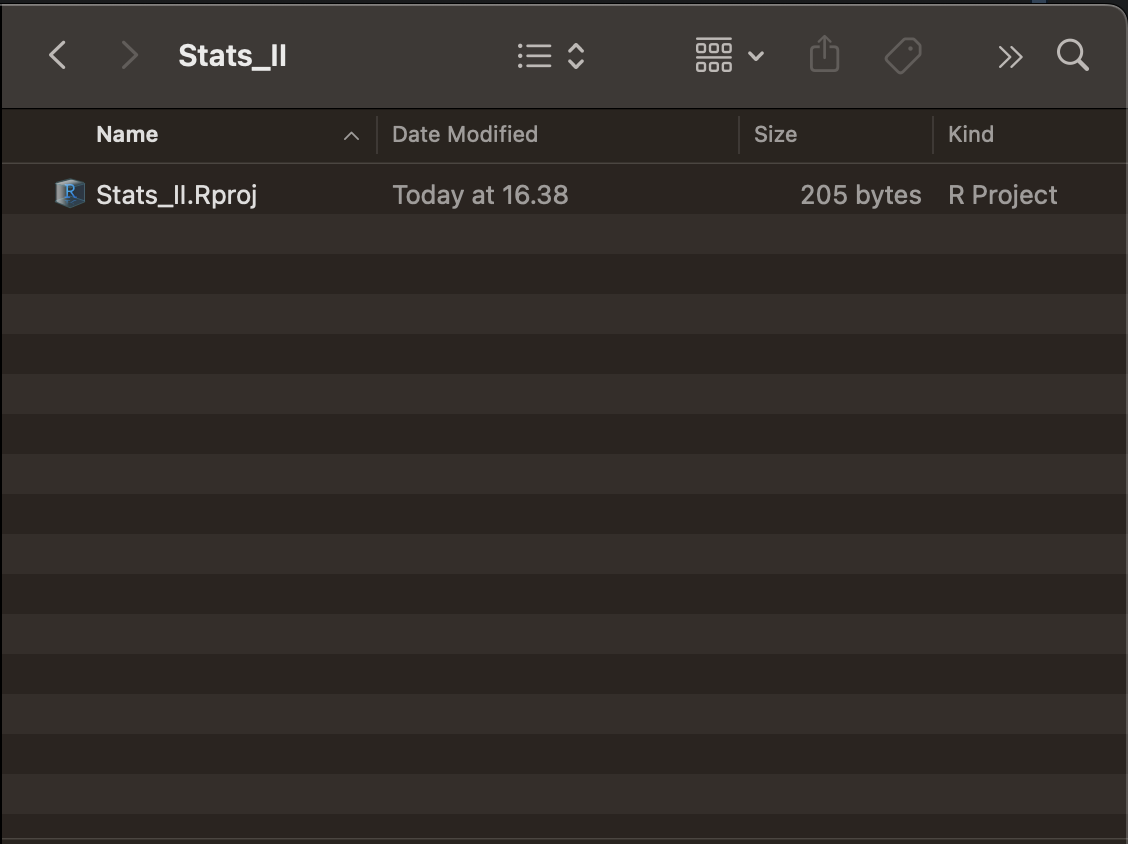
Task: Reverse sort order with the caret indicator
Action: point(351,135)
